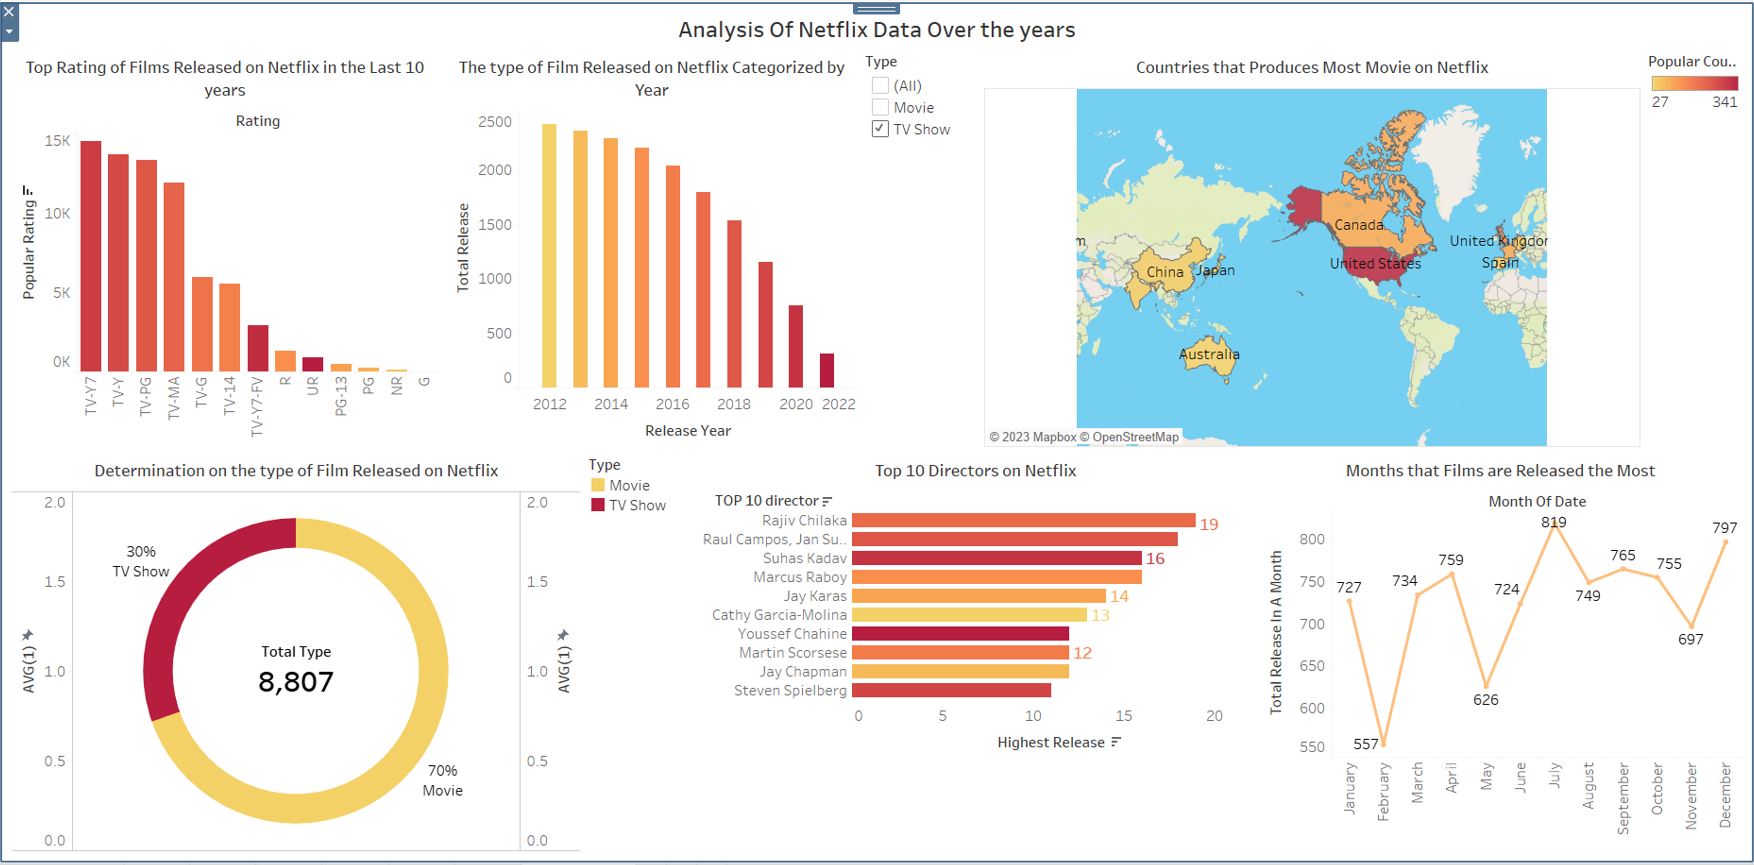Select the Rajiv Chilaka director bar
This screenshot has width=1754, height=865.
[1024, 520]
